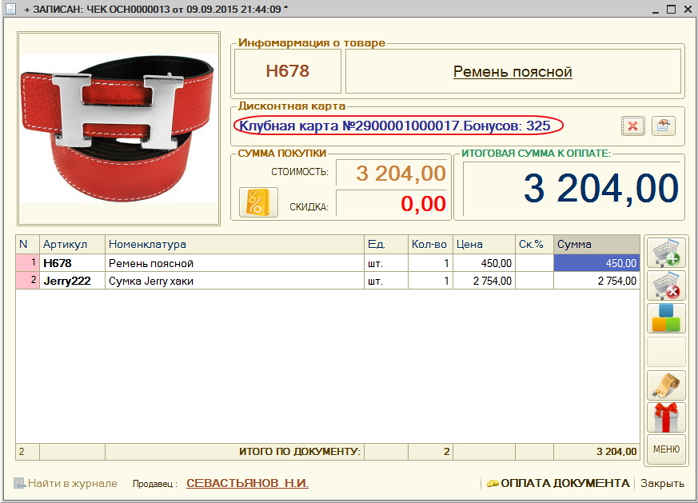Click quantity cell in H678 row
The height and width of the screenshot is (503, 698).
pos(430,263)
